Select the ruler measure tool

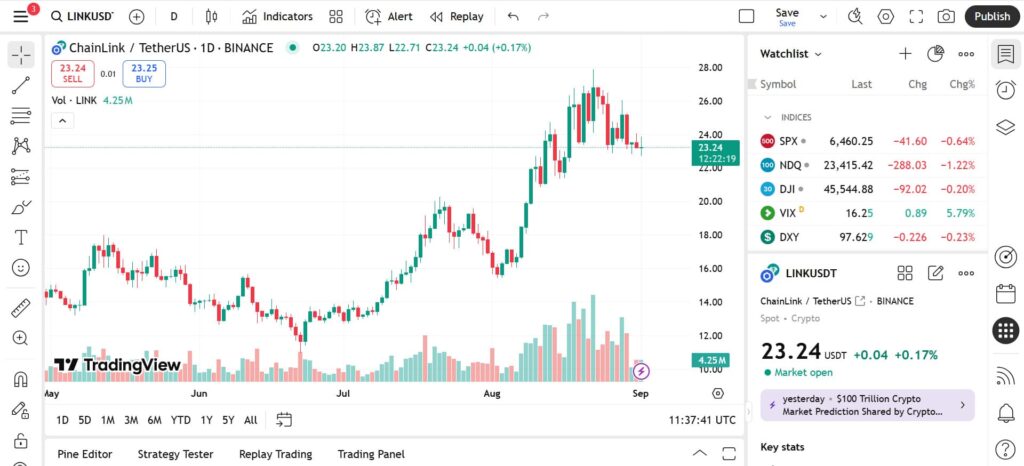[21, 308]
